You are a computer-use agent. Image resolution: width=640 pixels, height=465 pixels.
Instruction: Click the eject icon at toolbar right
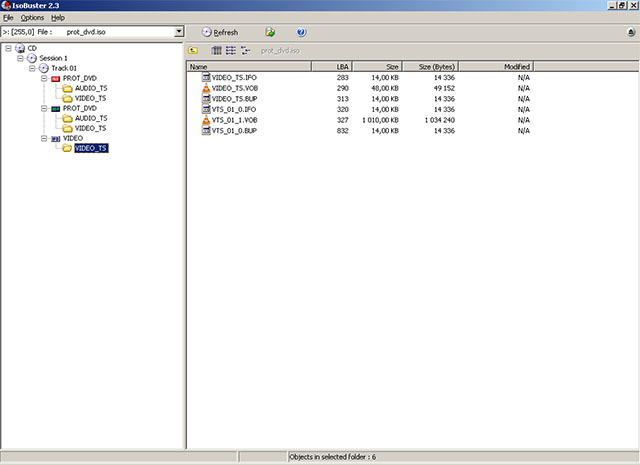tap(631, 32)
